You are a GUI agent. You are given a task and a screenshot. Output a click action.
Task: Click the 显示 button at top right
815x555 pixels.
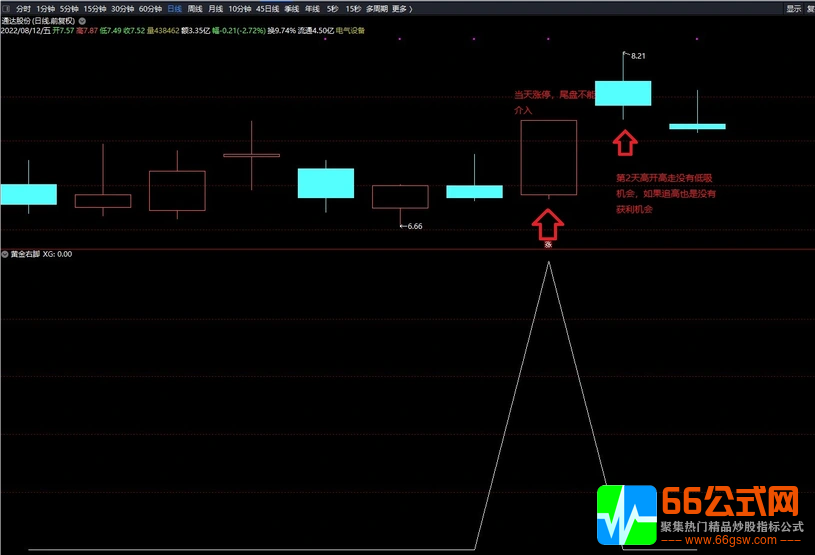click(x=793, y=8)
